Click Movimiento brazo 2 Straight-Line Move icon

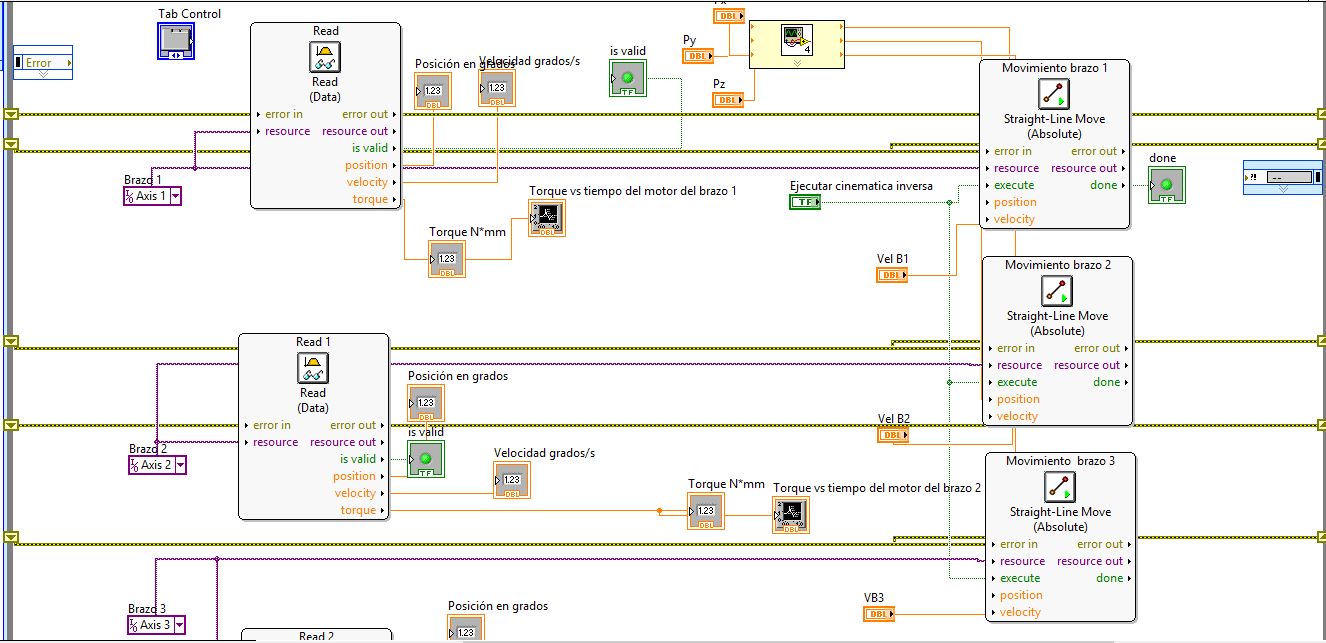[1057, 291]
